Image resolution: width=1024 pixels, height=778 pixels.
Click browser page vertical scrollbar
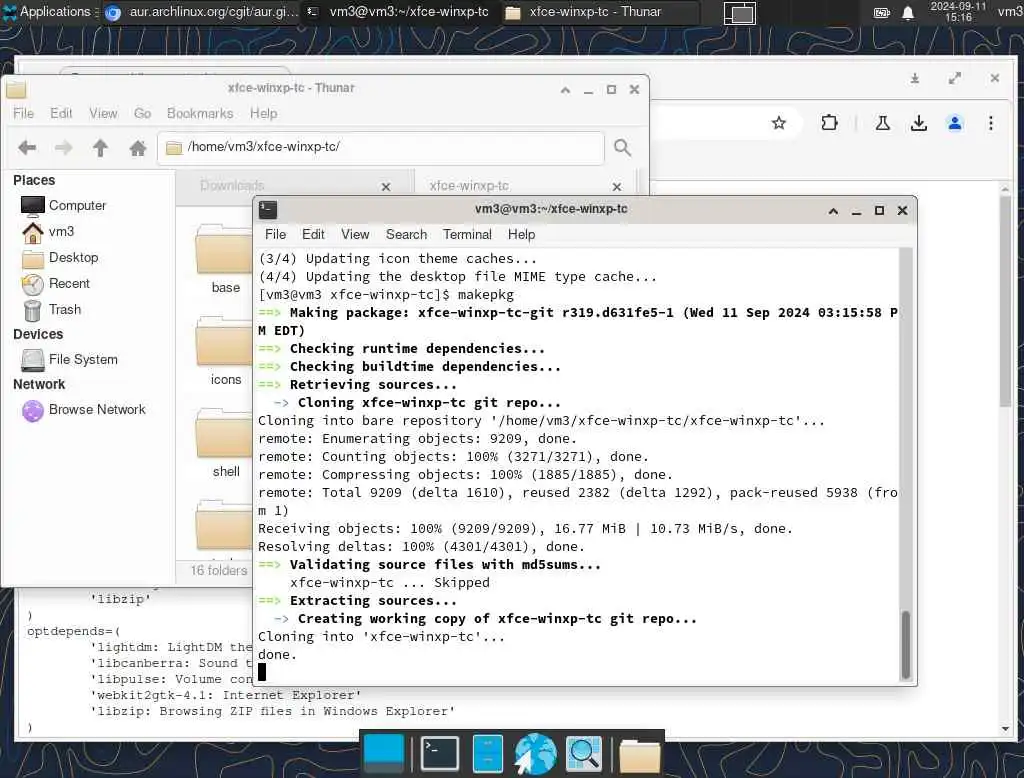1005,300
